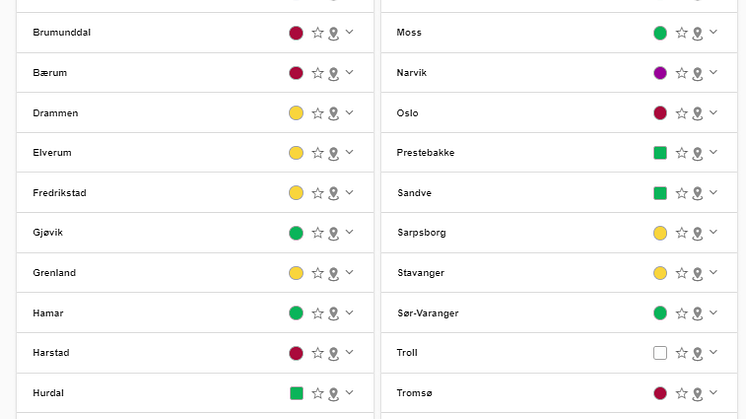
Task: Expand the Troll row chevron
Action: pos(713,352)
